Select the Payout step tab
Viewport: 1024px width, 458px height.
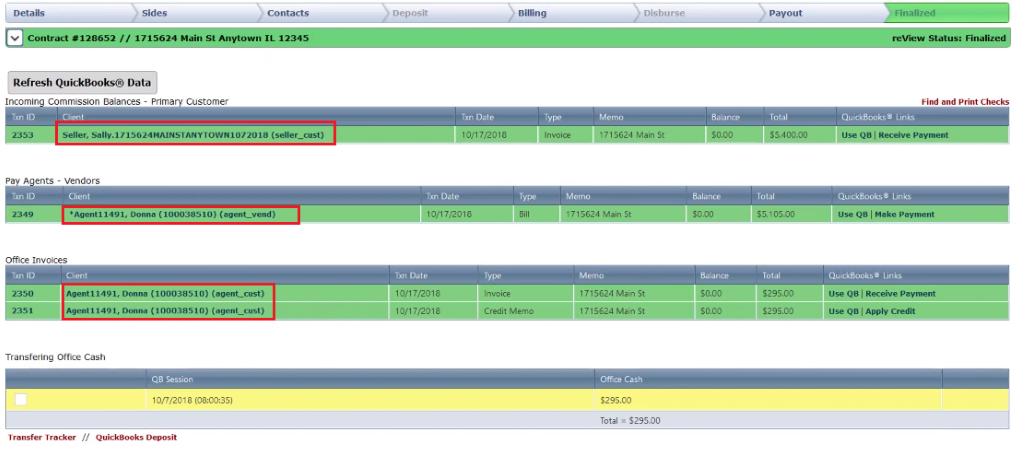(x=785, y=13)
